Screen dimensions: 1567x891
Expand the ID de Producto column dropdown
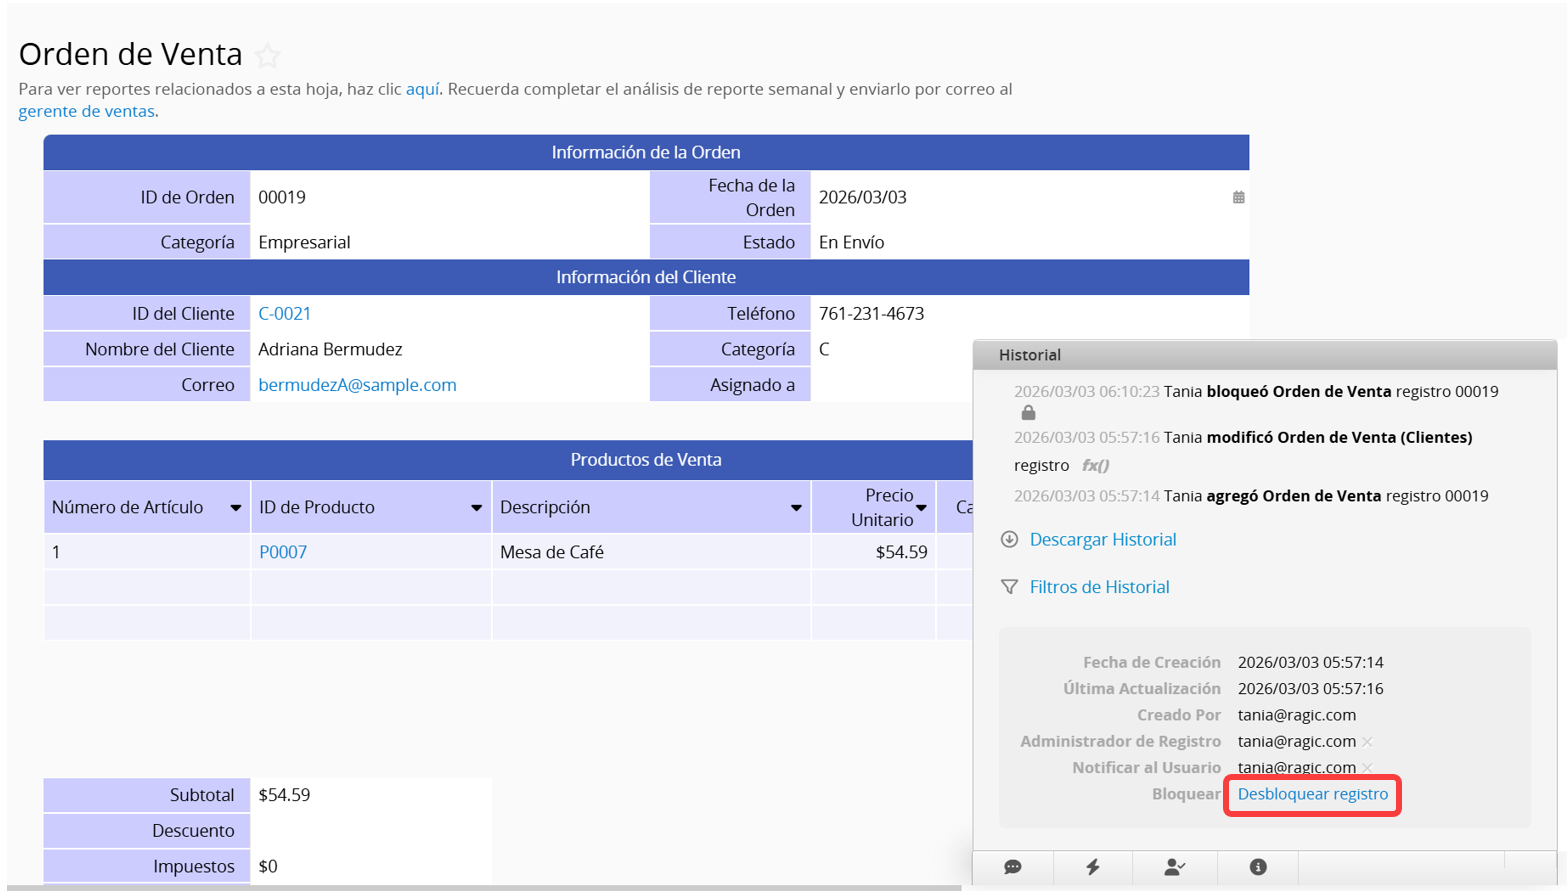(476, 508)
